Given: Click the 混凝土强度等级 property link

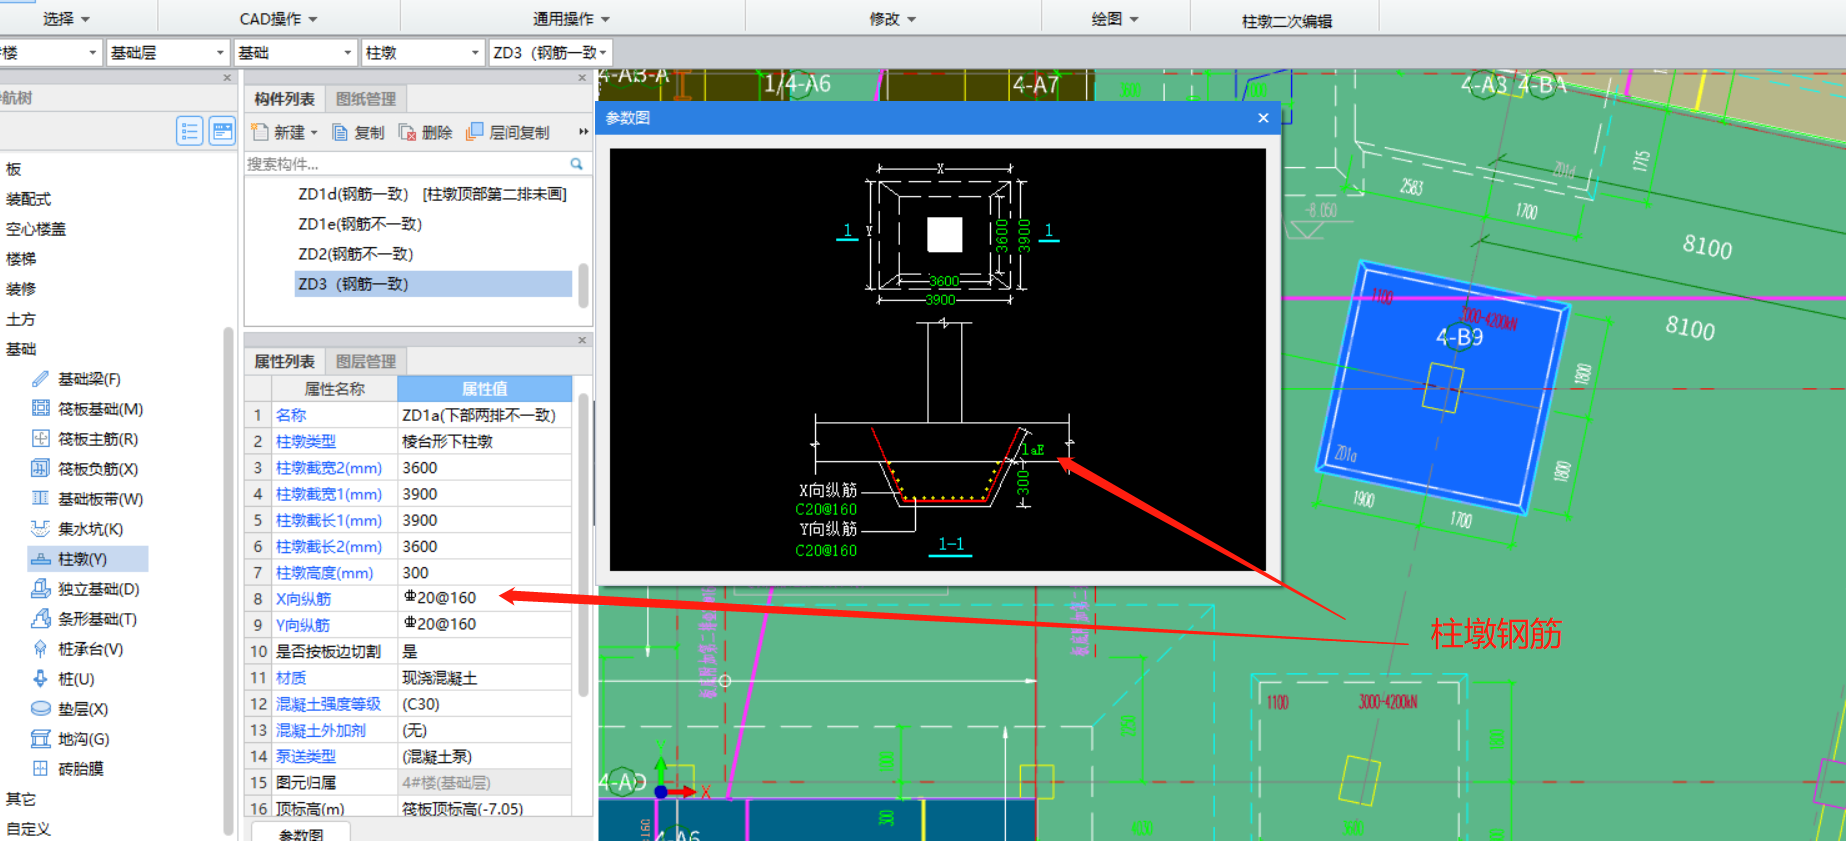Looking at the screenshot, I should coord(328,704).
